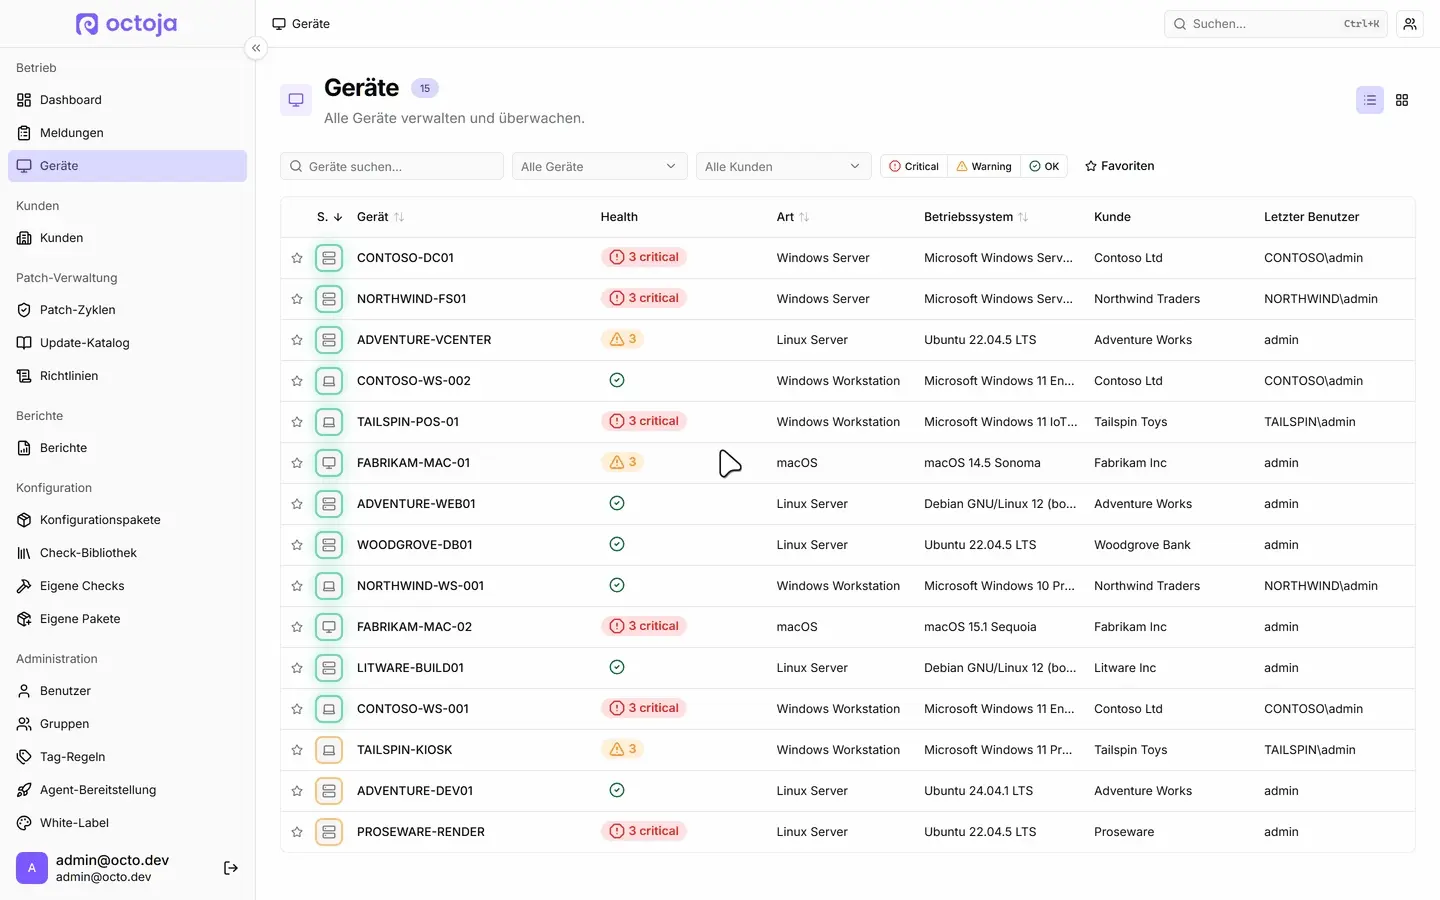The height and width of the screenshot is (900, 1440).
Task: Star the TAILSPIN-POS-01 device
Action: click(297, 422)
